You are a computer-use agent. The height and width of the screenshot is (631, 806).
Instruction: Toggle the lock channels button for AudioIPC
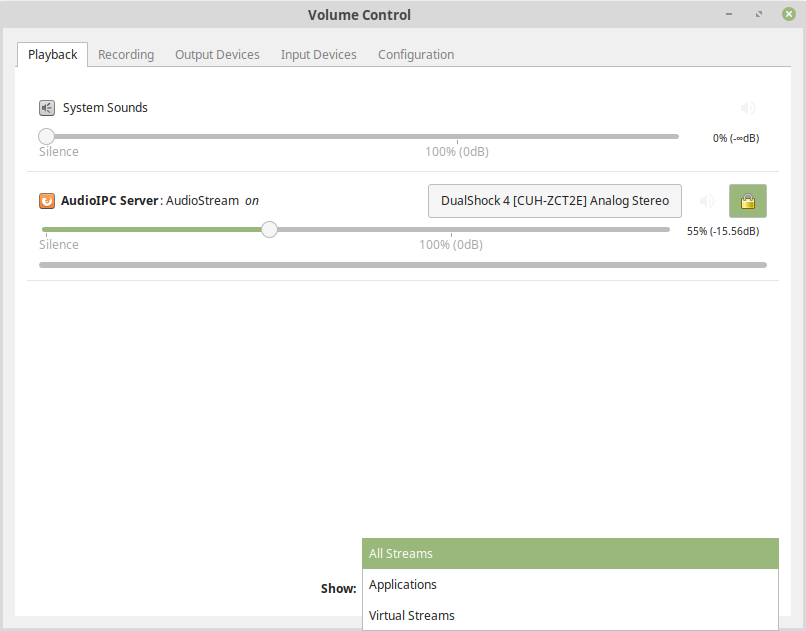coord(747,201)
